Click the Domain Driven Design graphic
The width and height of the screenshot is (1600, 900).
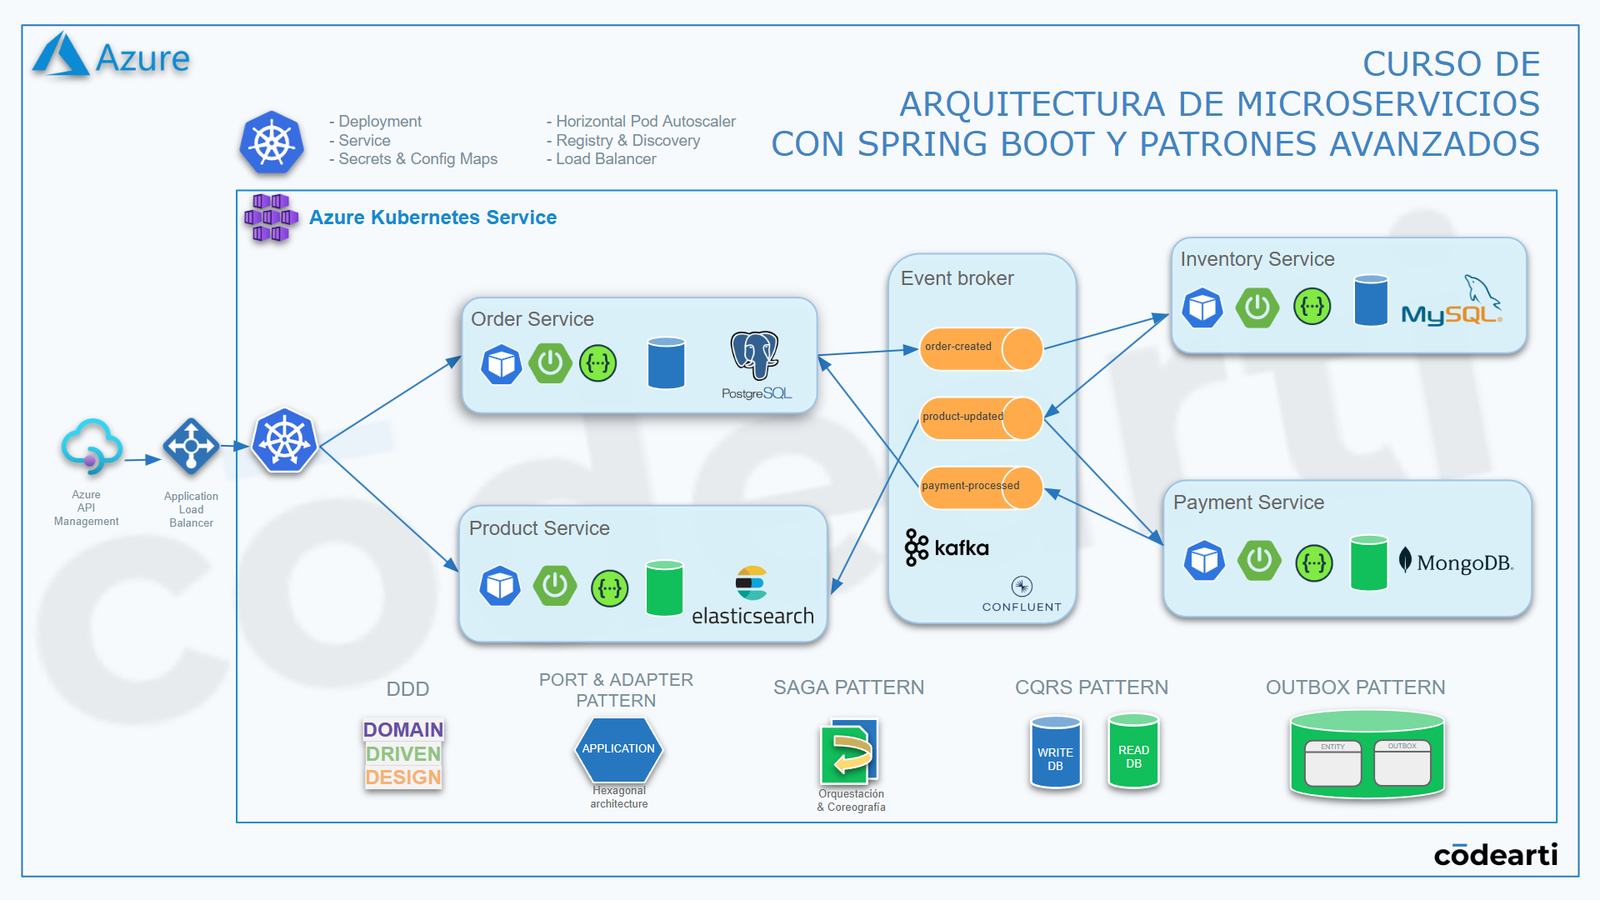click(403, 754)
